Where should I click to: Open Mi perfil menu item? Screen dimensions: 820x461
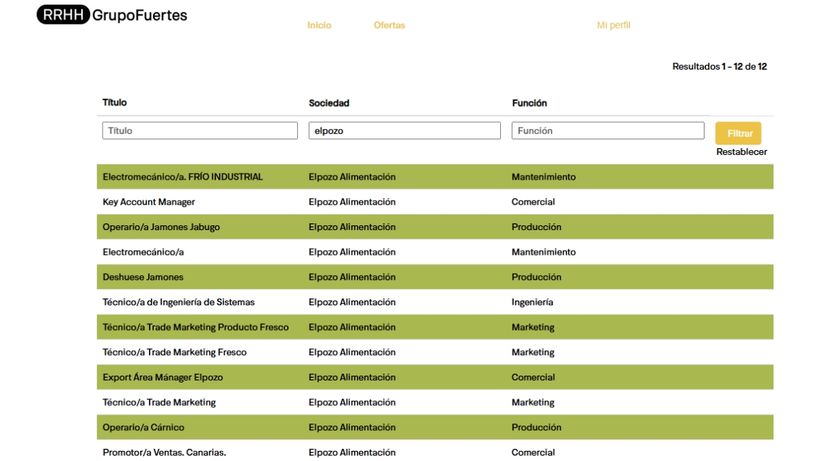(x=613, y=25)
